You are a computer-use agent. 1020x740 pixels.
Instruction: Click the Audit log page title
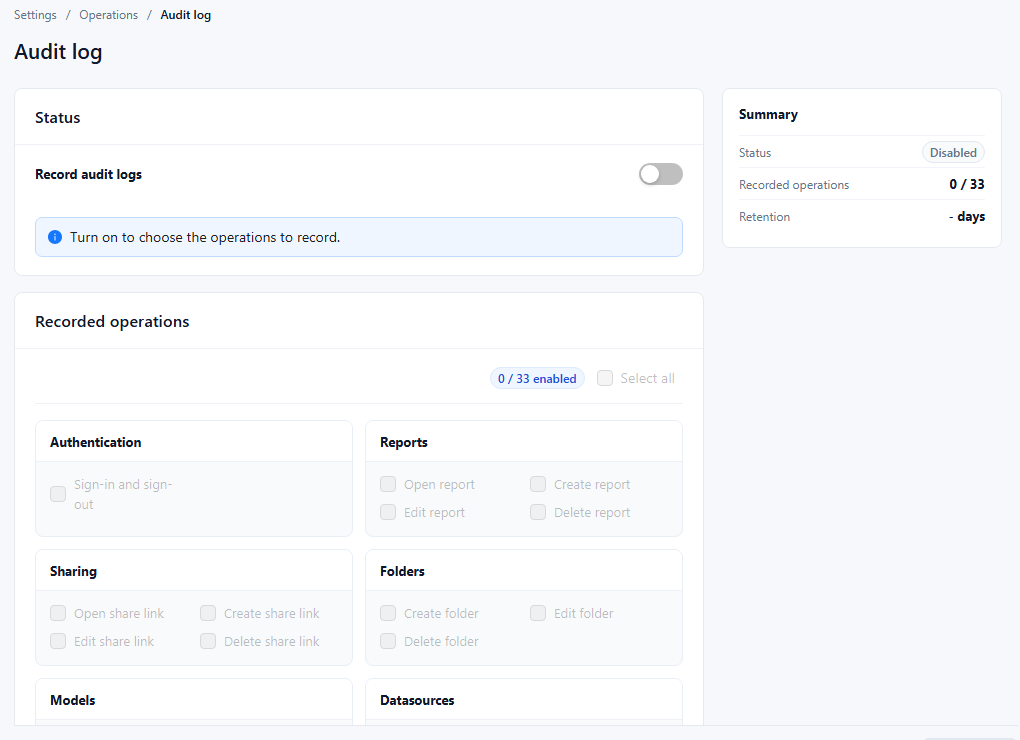[58, 51]
